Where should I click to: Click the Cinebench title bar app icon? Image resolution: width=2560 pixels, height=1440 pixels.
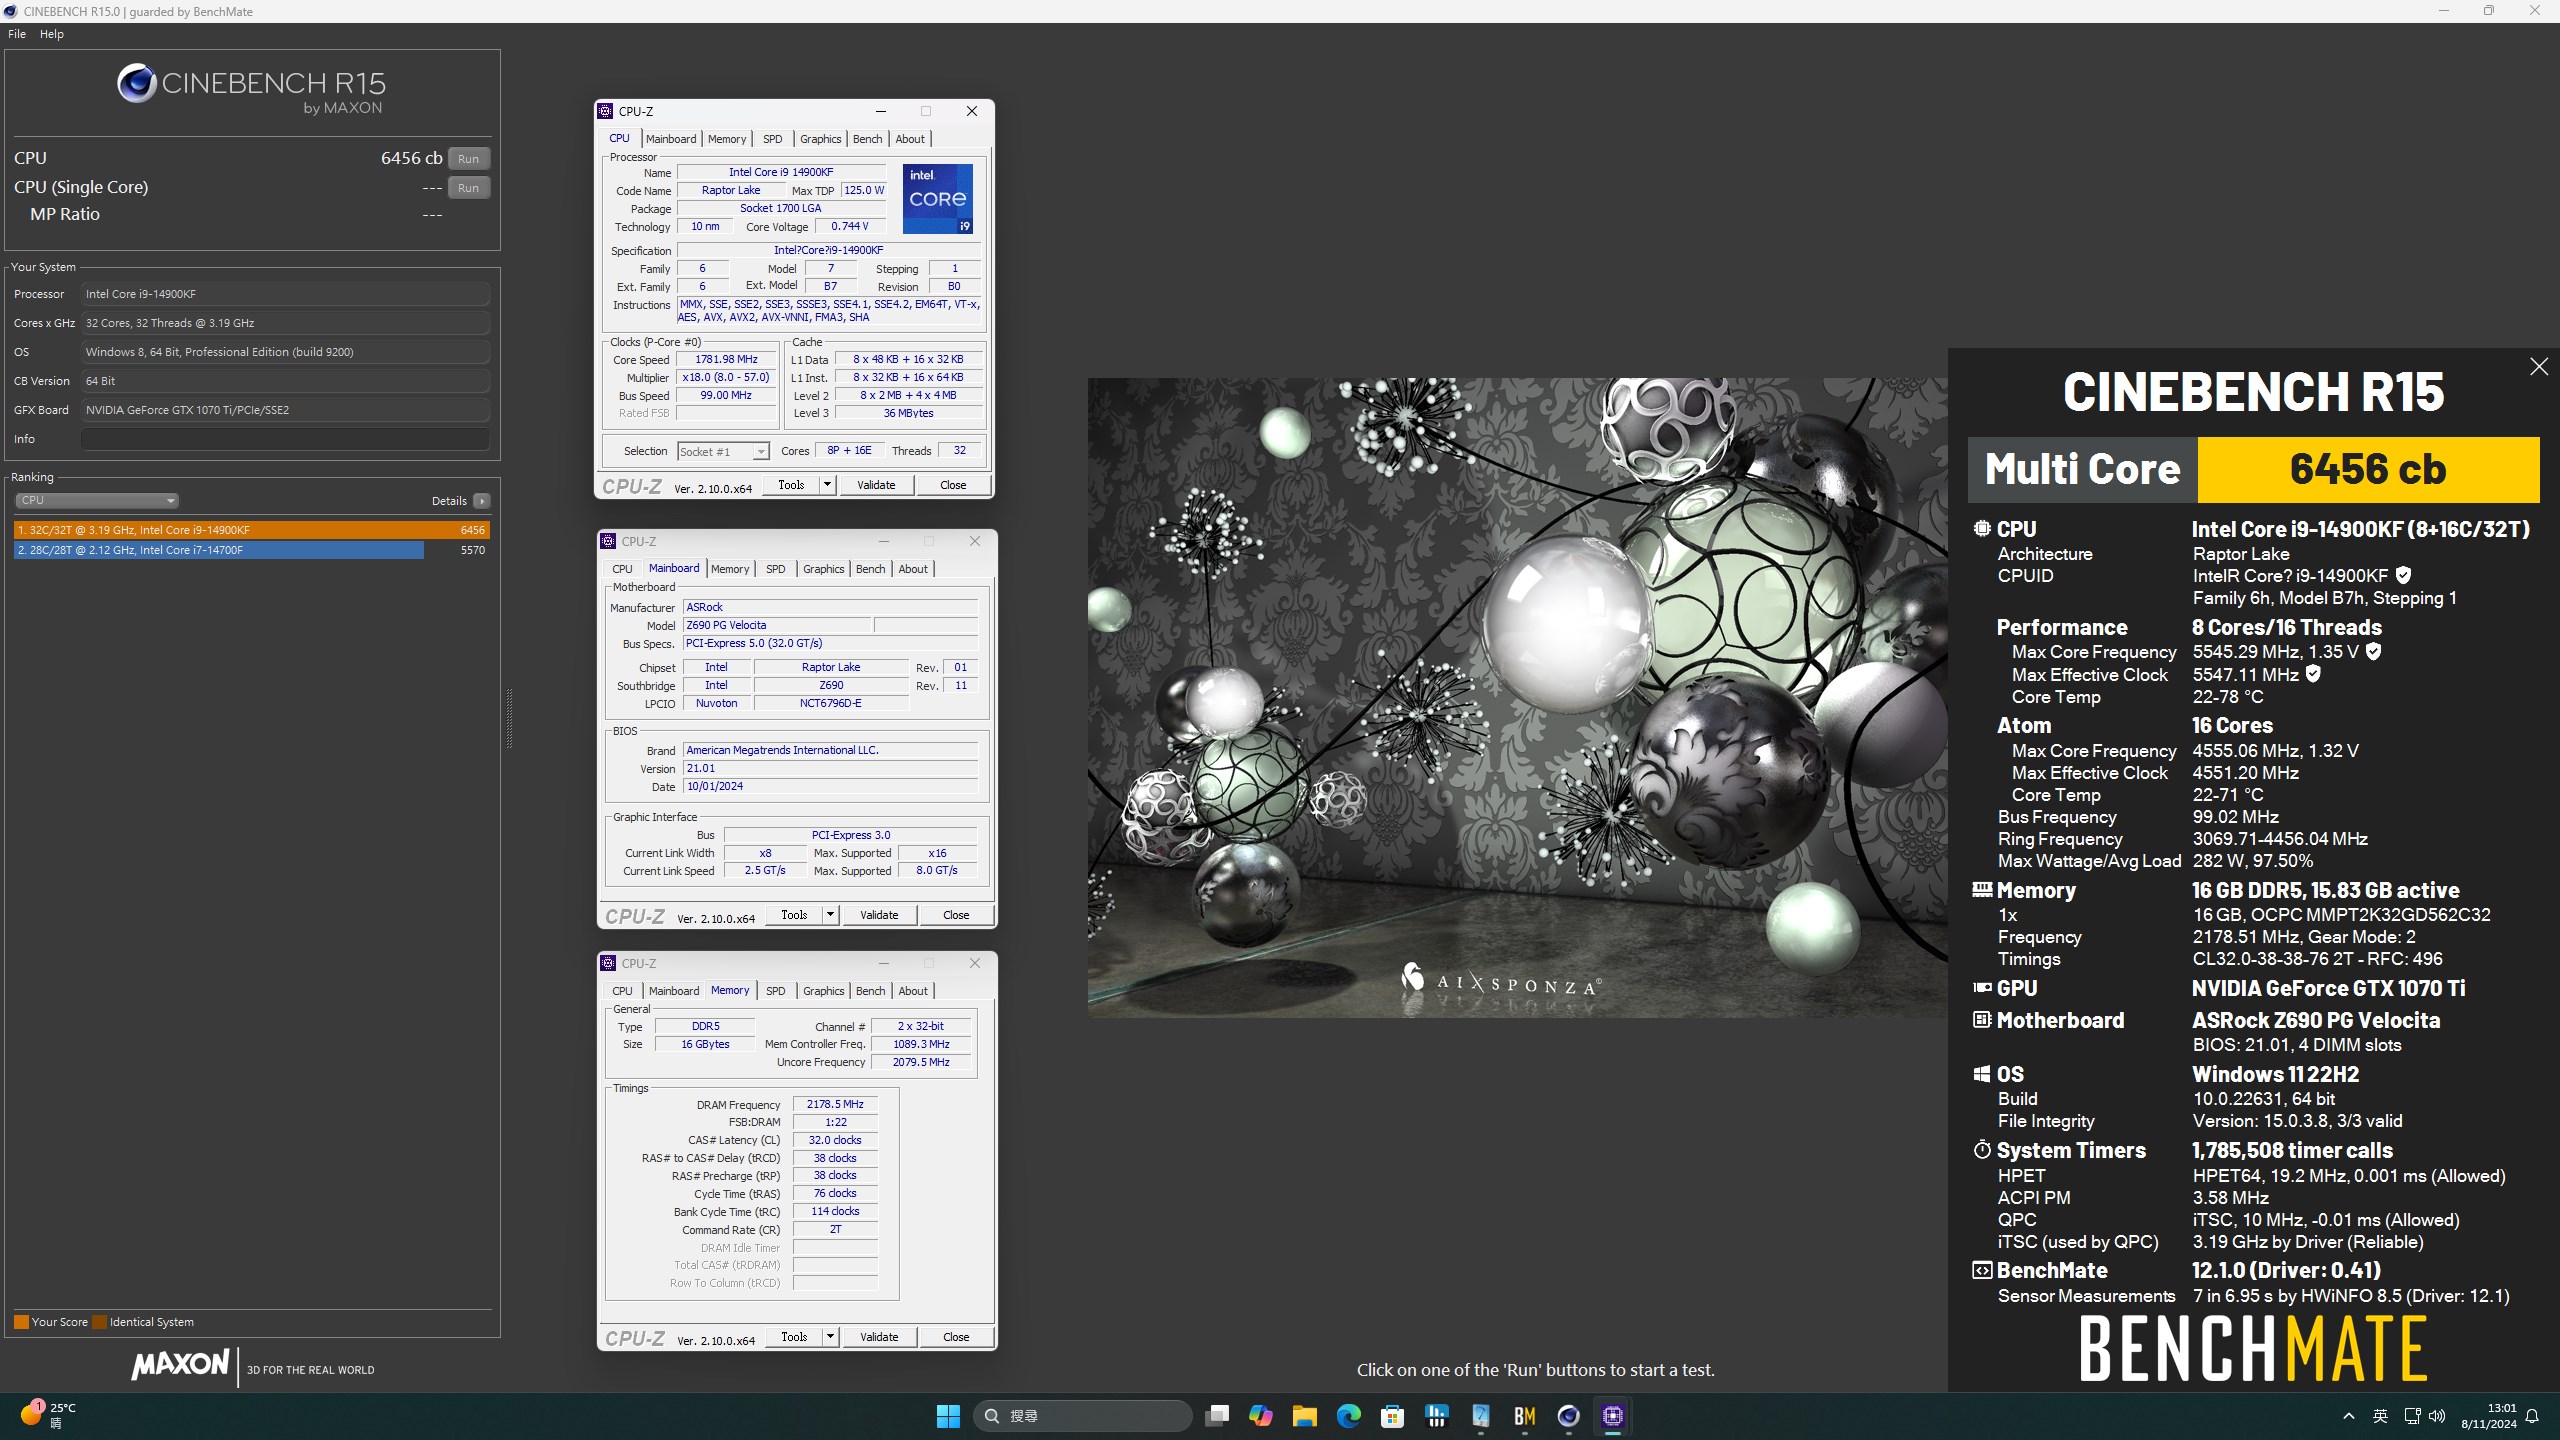[x=11, y=11]
